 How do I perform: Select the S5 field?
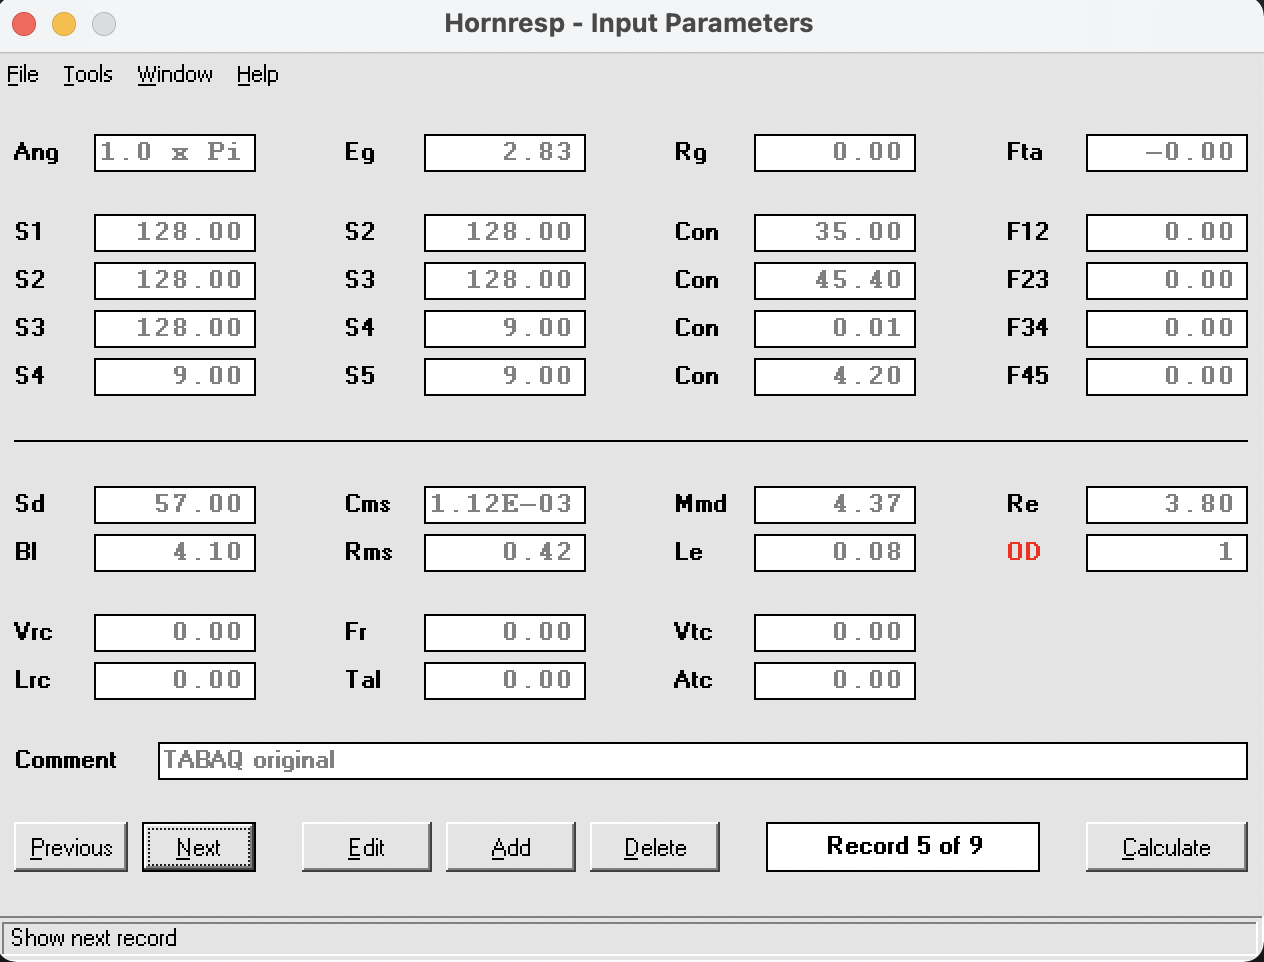(505, 377)
